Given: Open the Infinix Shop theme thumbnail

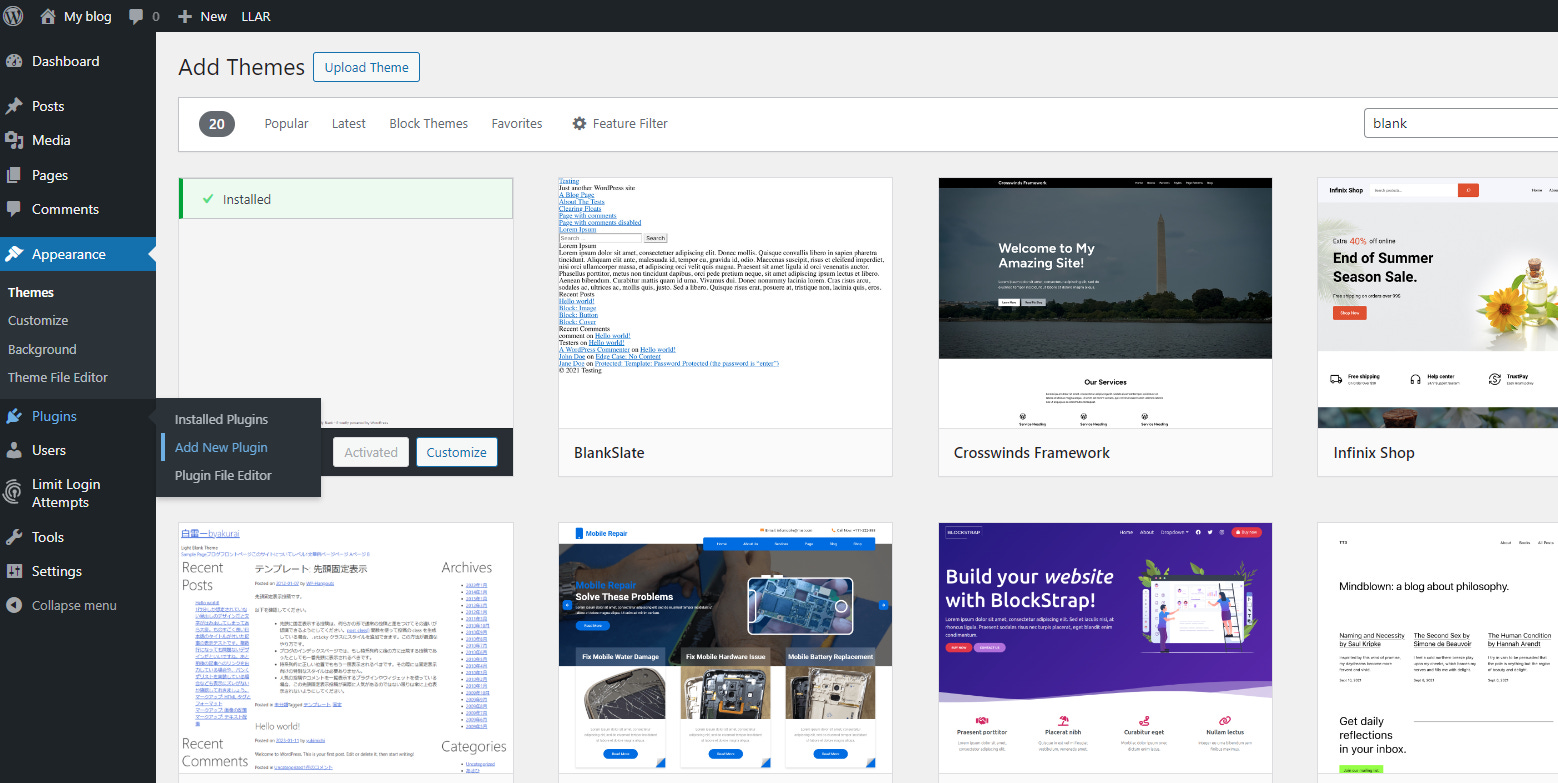Looking at the screenshot, I should coord(1438,303).
